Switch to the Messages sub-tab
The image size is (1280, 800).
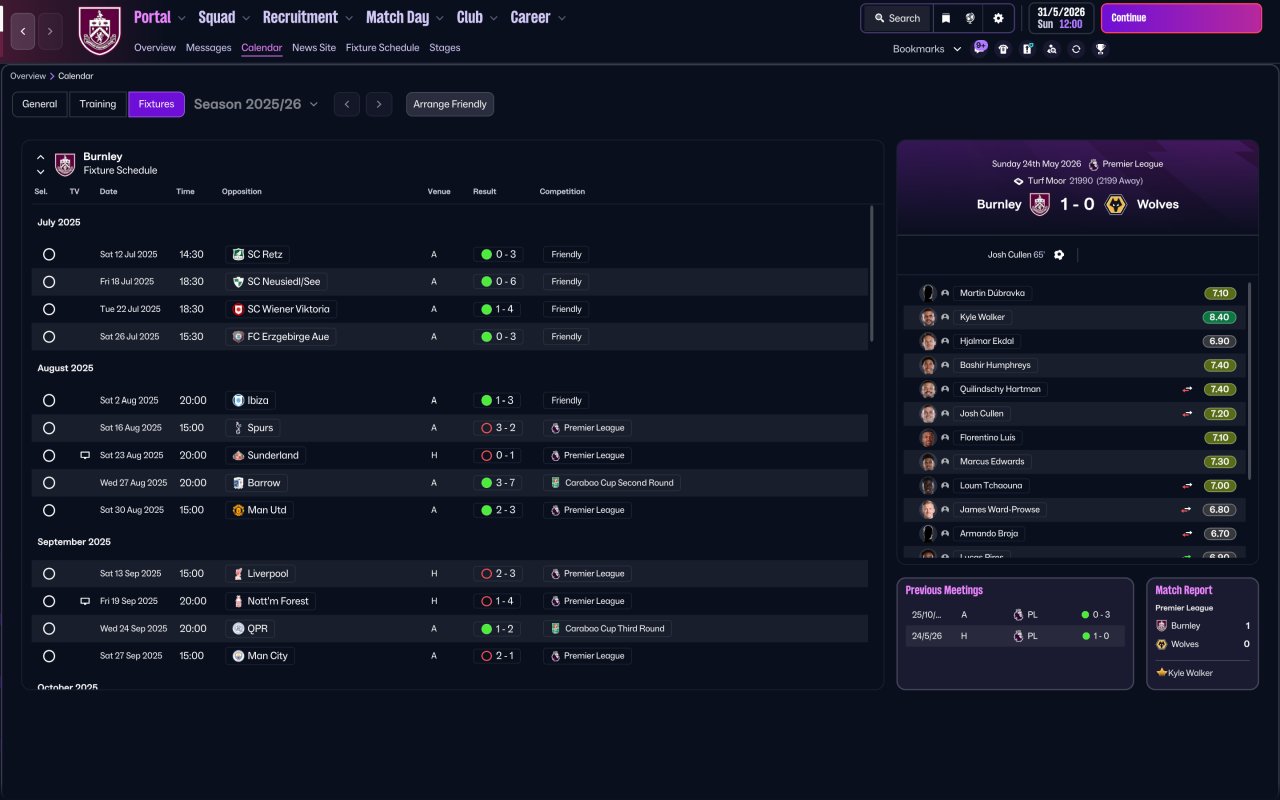pyautogui.click(x=208, y=48)
